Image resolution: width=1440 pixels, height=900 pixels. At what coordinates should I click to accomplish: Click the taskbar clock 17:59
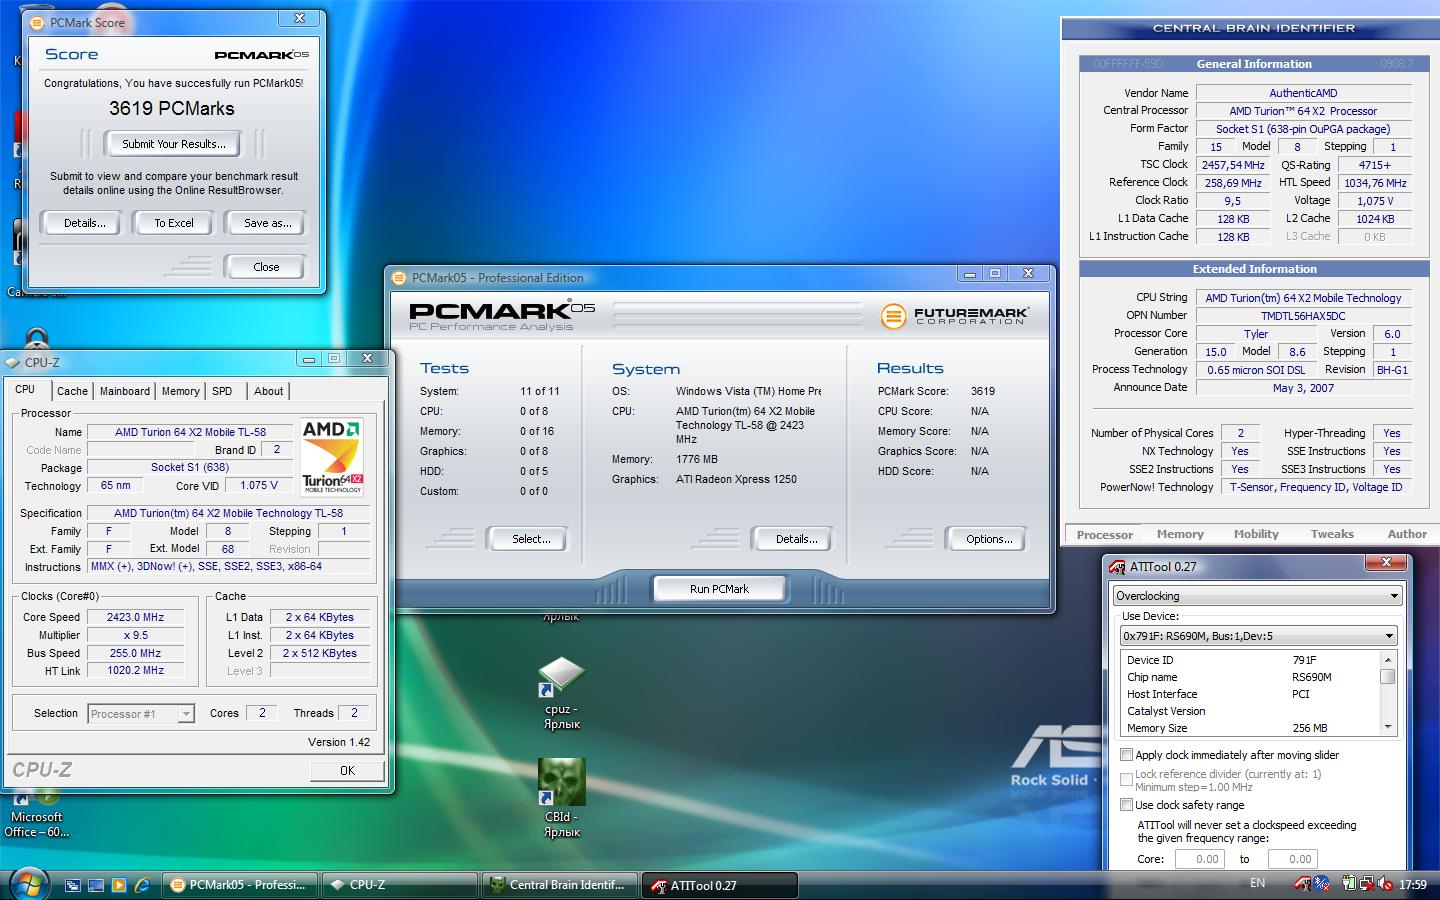click(1413, 884)
